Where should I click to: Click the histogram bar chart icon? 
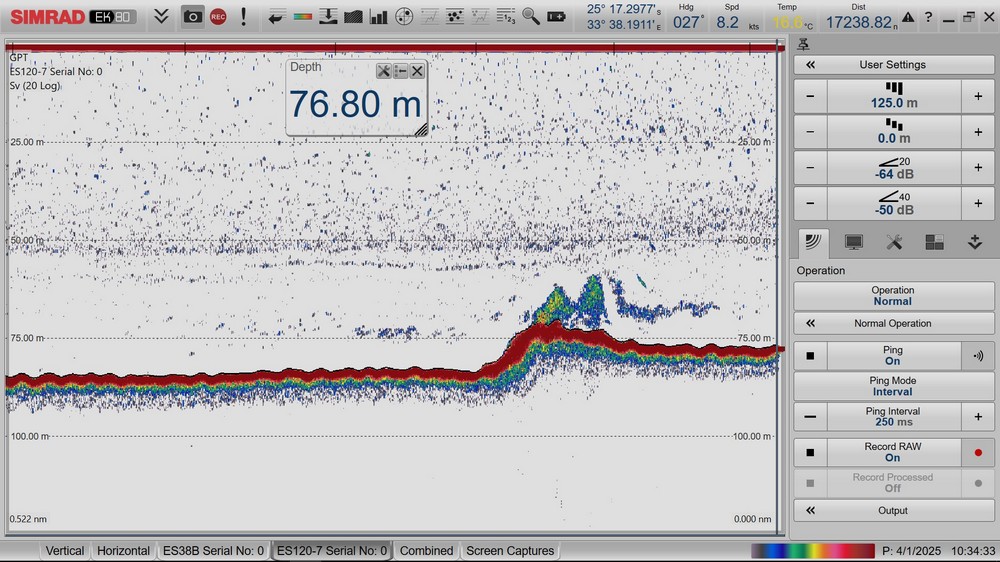point(379,17)
